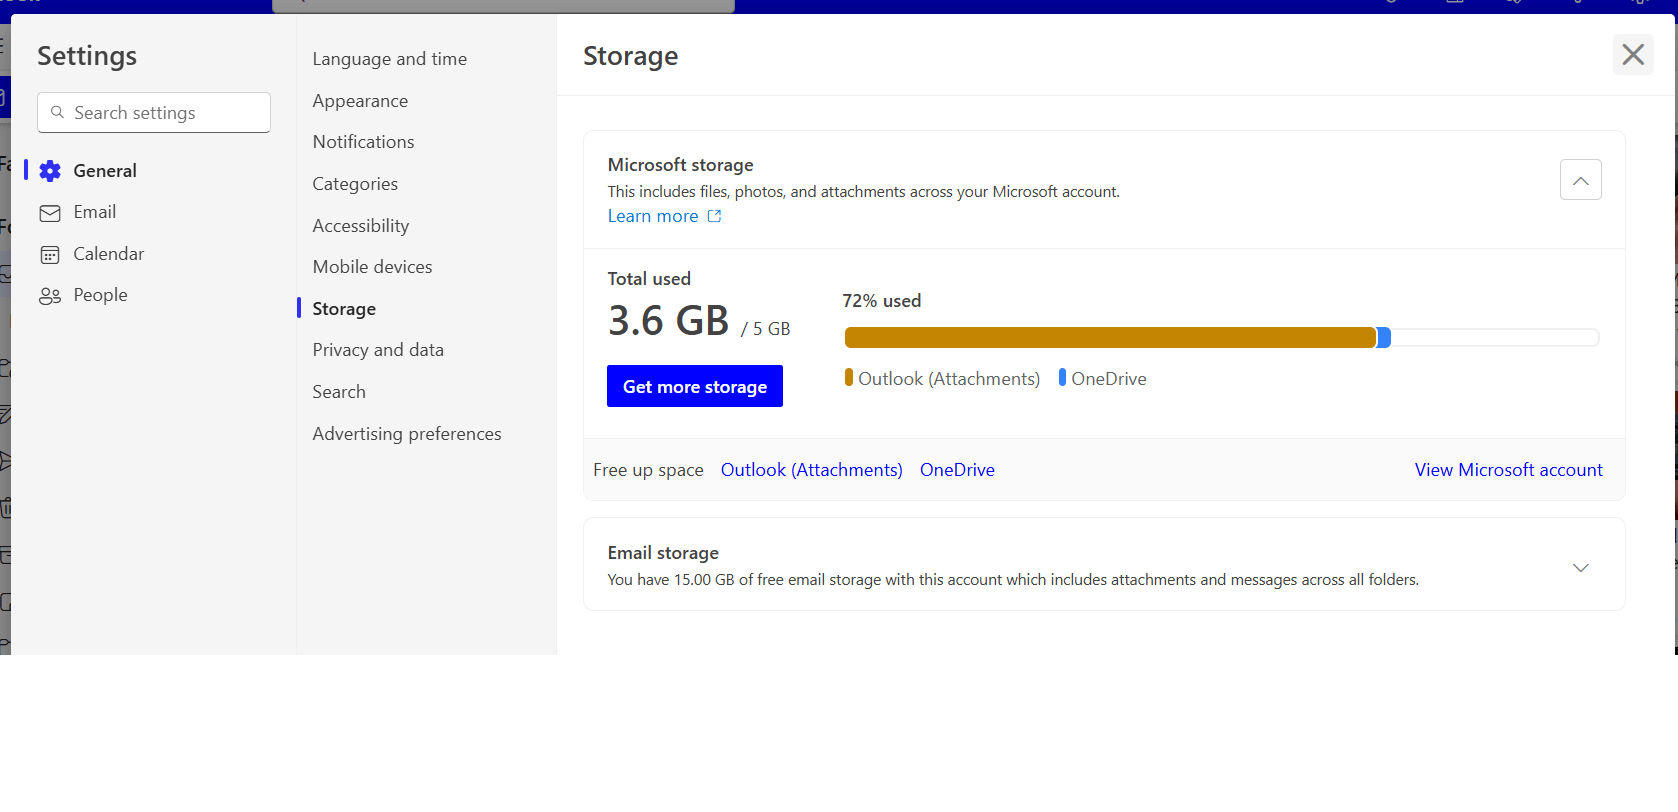Close the Settings dialog with X
1678x812 pixels.
tap(1633, 55)
